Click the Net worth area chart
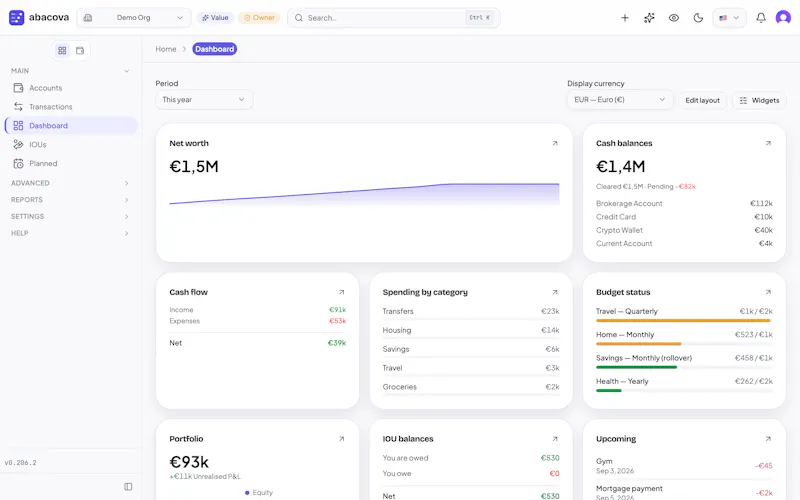The width and height of the screenshot is (800, 500). pos(364,194)
